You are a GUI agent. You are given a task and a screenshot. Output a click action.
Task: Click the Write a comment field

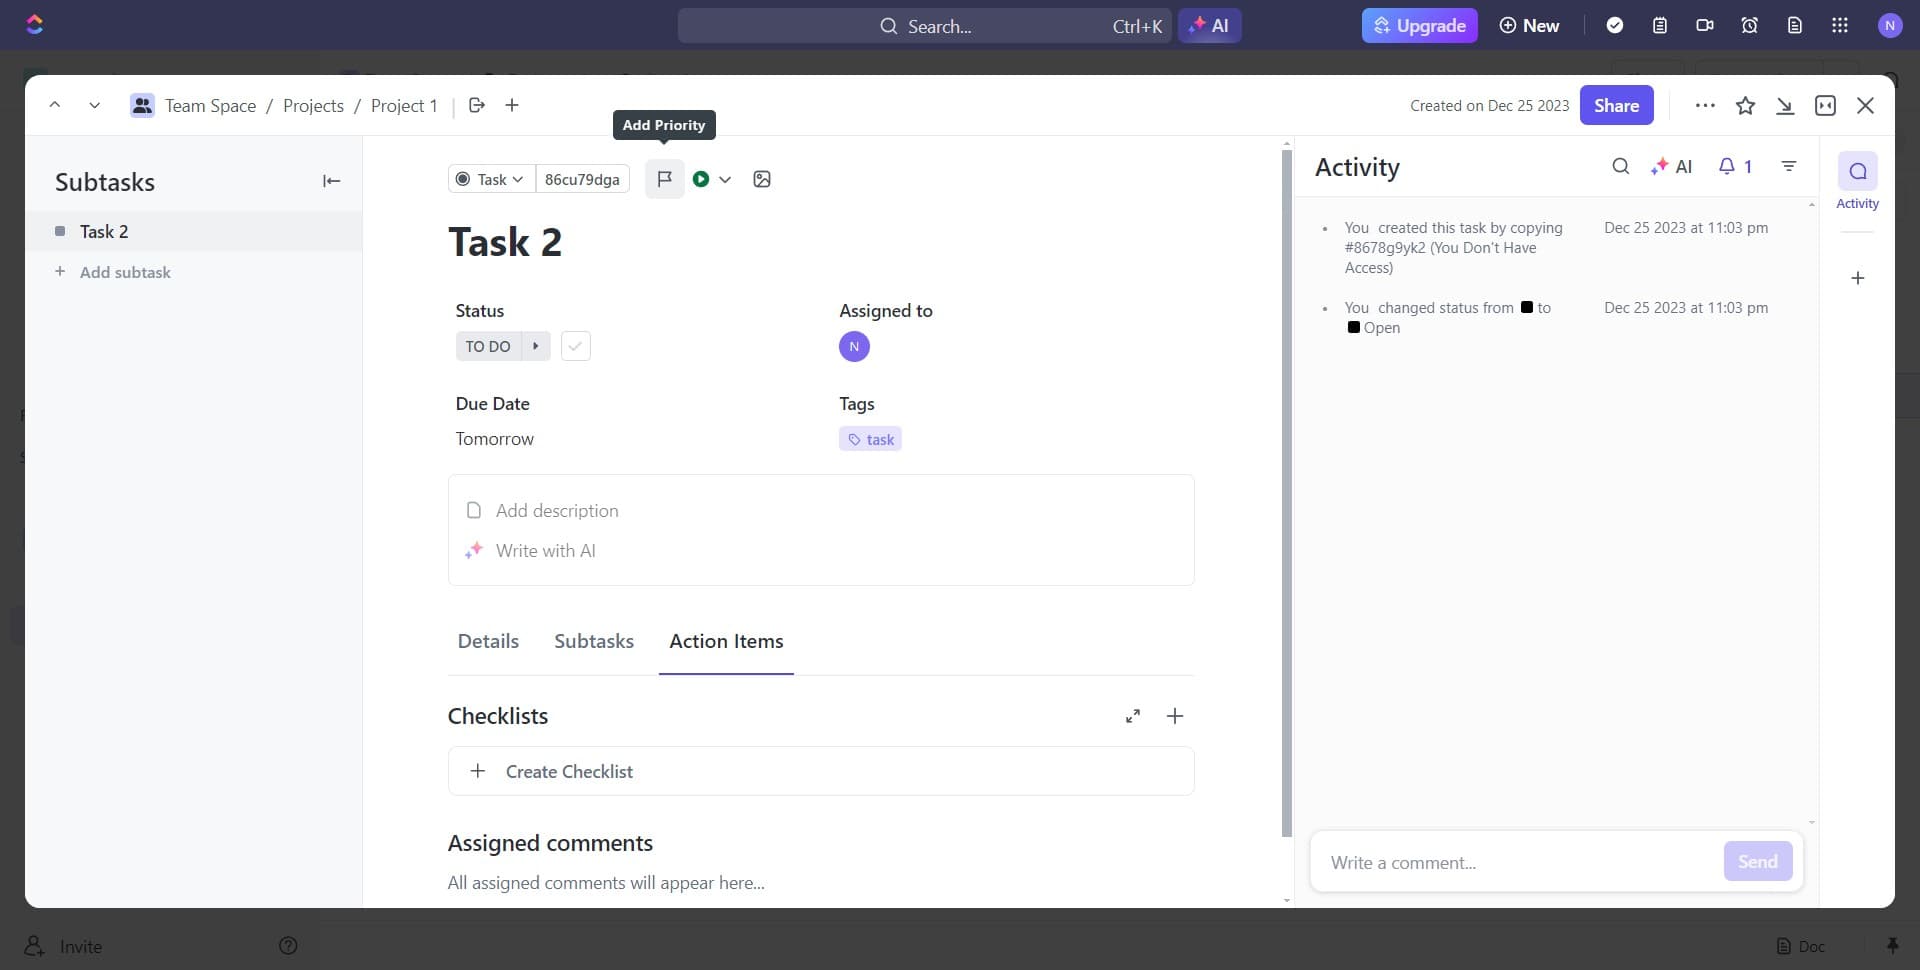point(1515,862)
